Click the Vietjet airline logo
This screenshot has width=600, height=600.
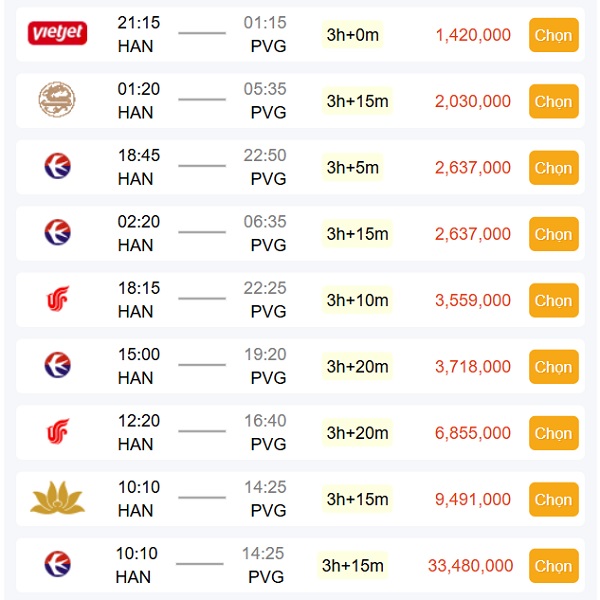coord(57,34)
